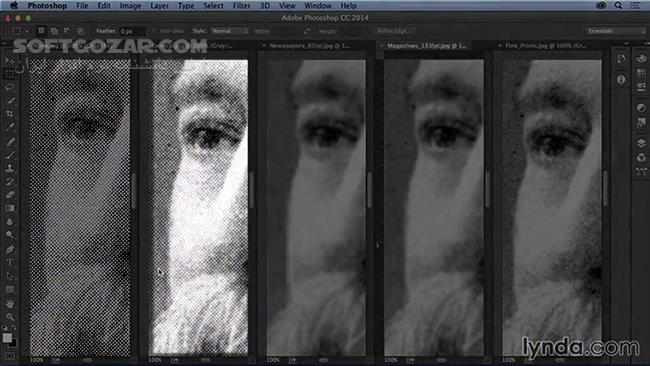650x366 pixels.
Task: Open the Style dropdown set to Normal
Action: click(x=229, y=31)
